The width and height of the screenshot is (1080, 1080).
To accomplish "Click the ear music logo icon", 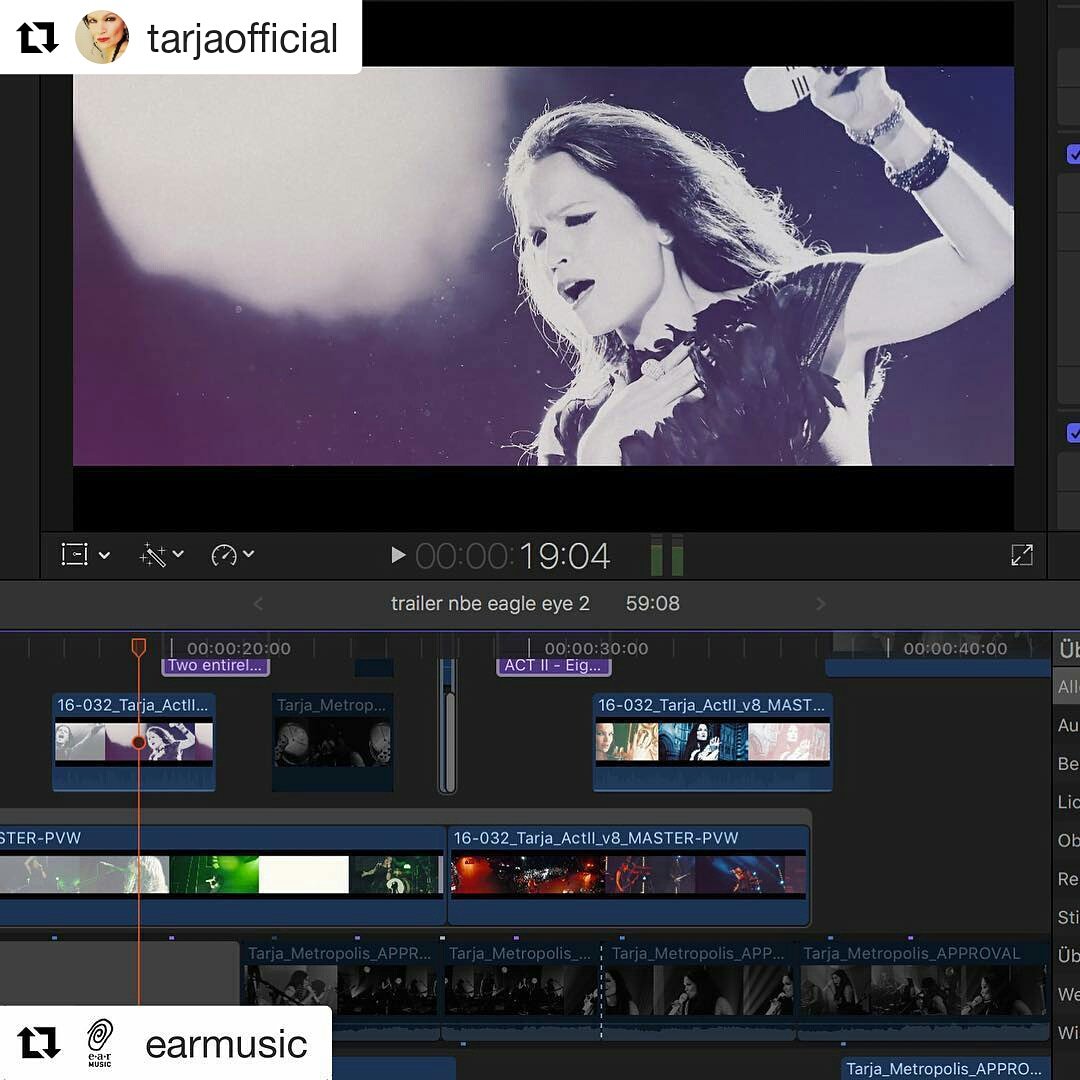I will click(x=100, y=1043).
